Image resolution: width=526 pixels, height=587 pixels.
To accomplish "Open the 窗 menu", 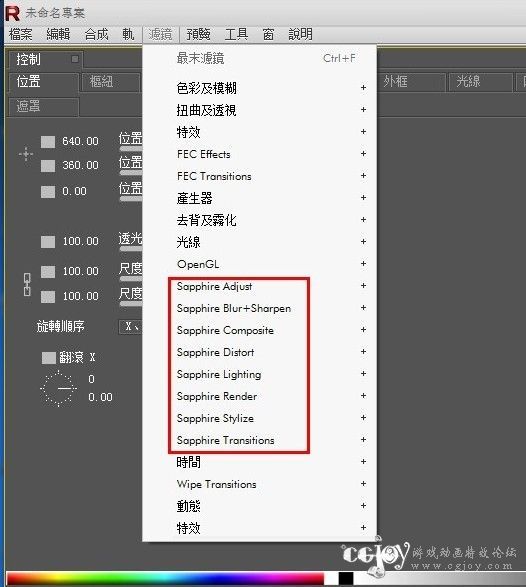I will 268,34.
